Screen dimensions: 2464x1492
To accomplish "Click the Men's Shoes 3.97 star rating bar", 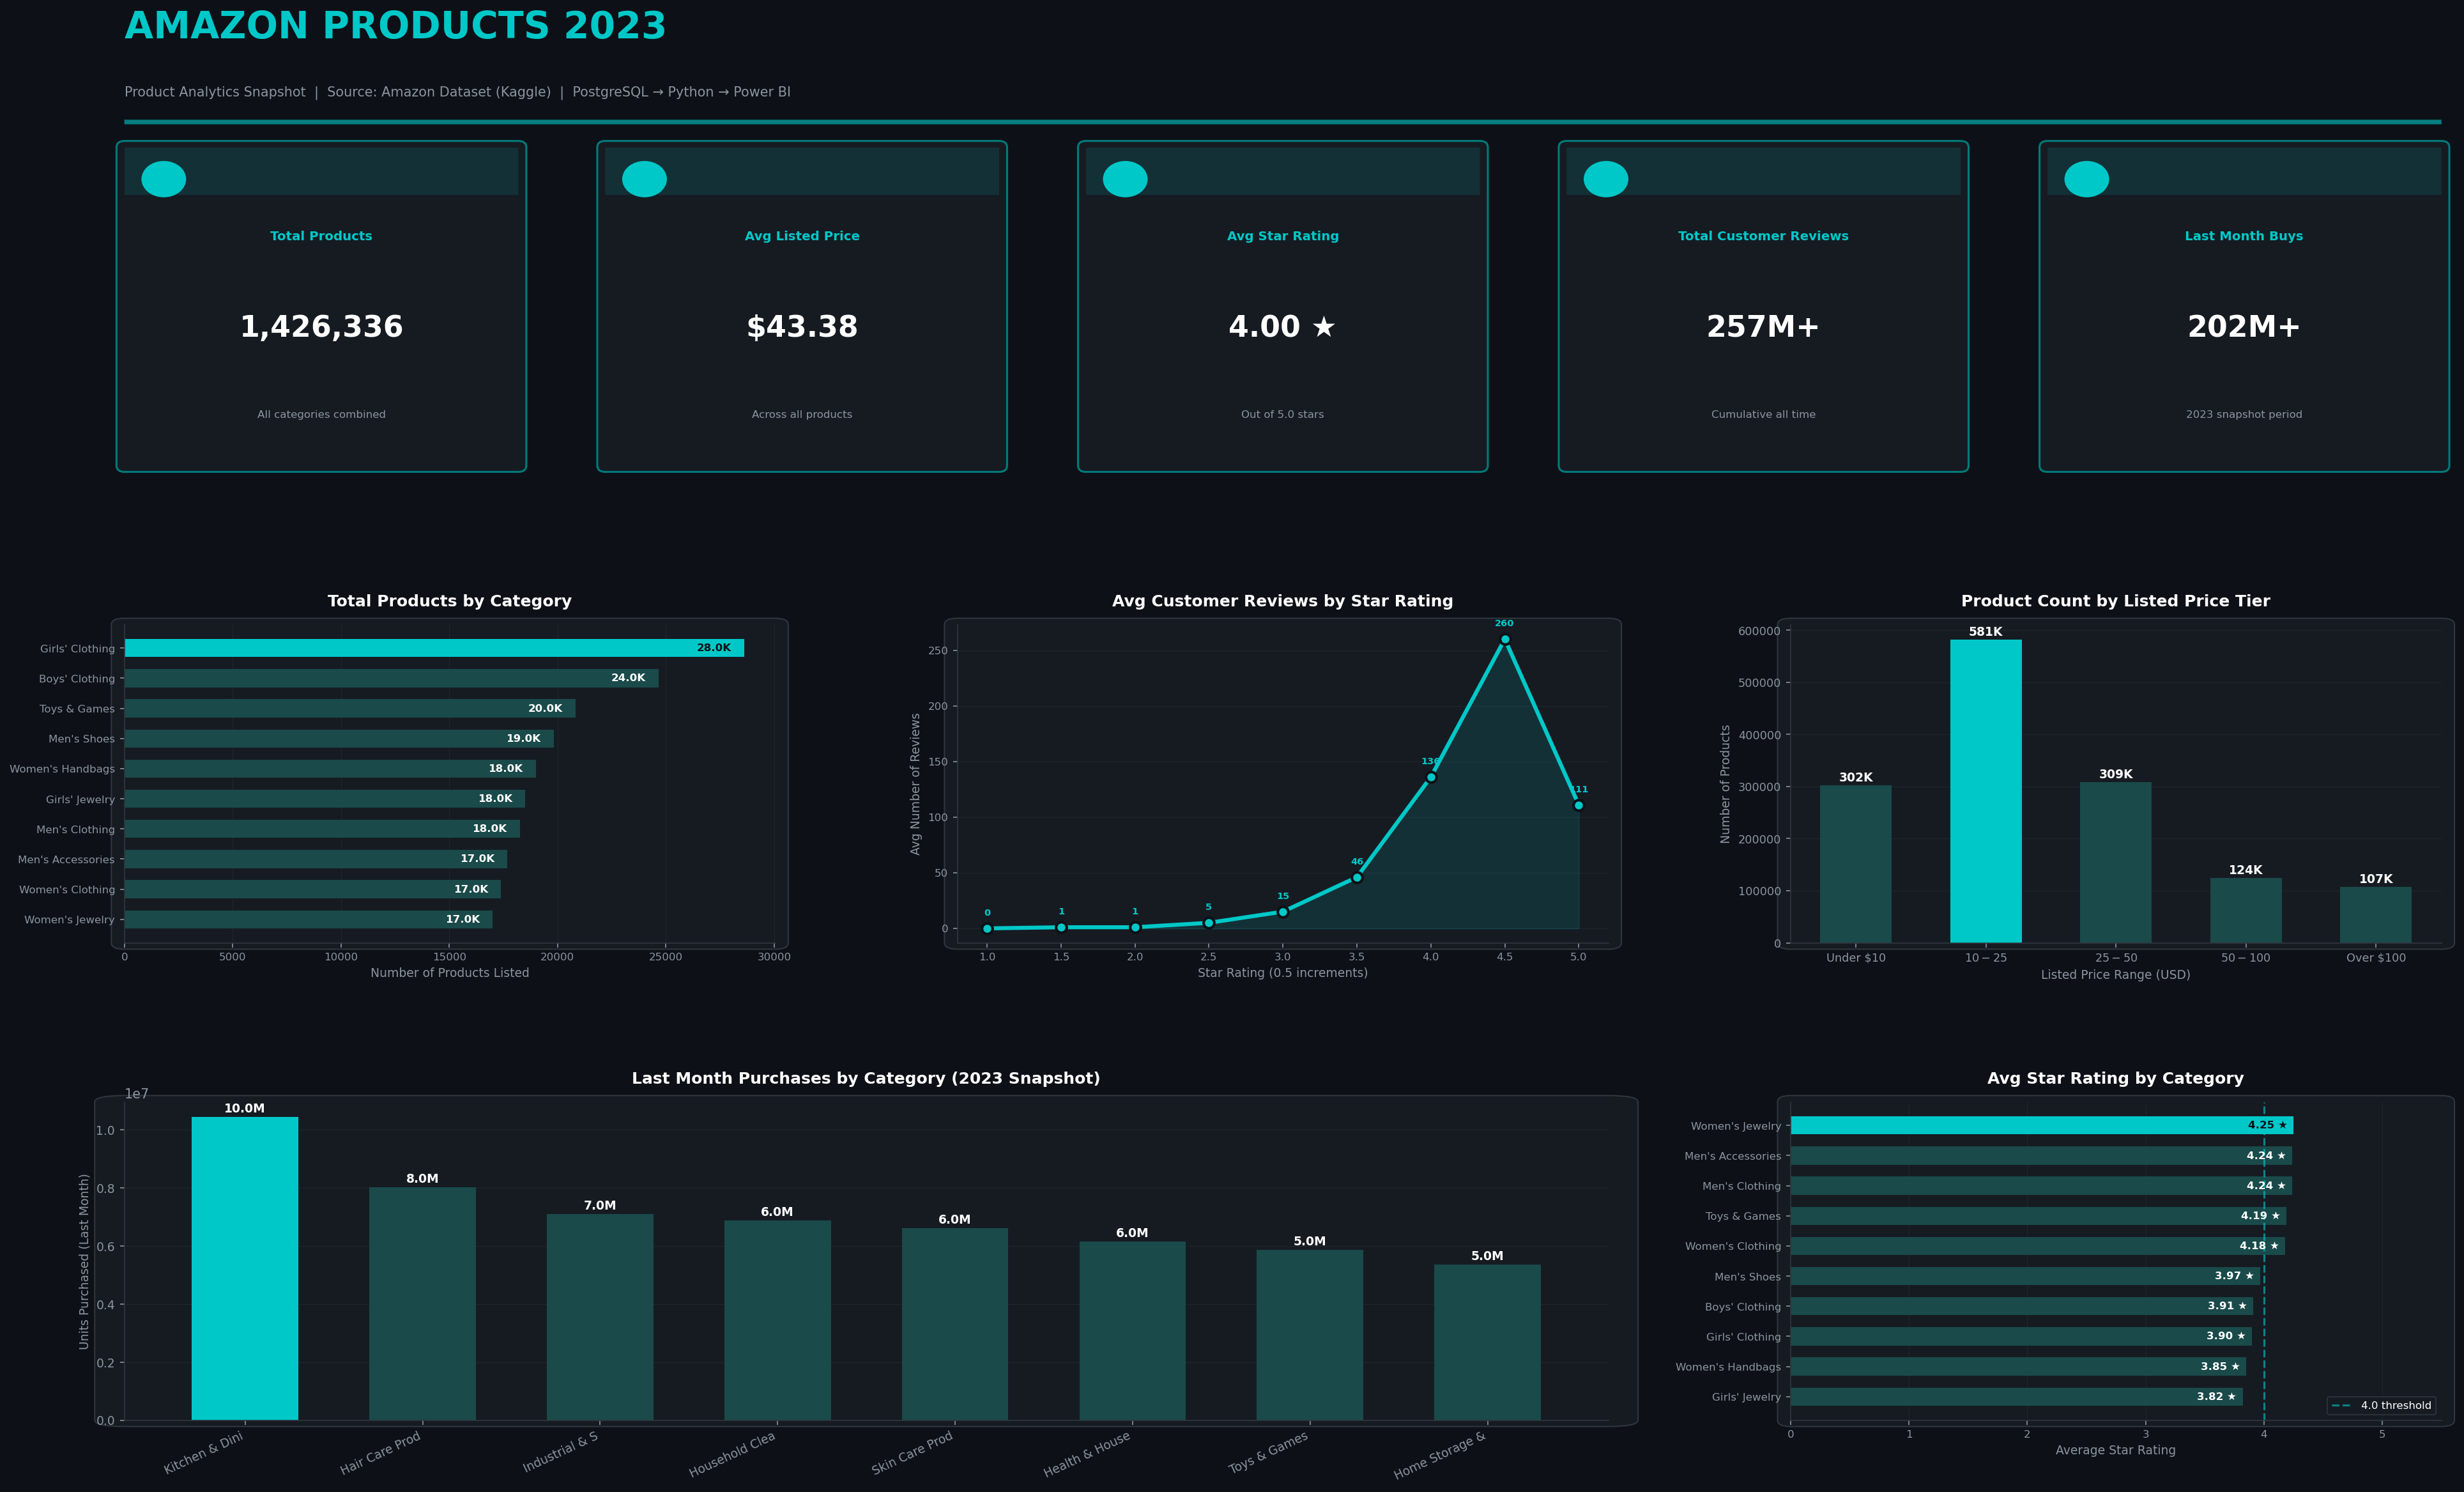I will point(2025,1276).
